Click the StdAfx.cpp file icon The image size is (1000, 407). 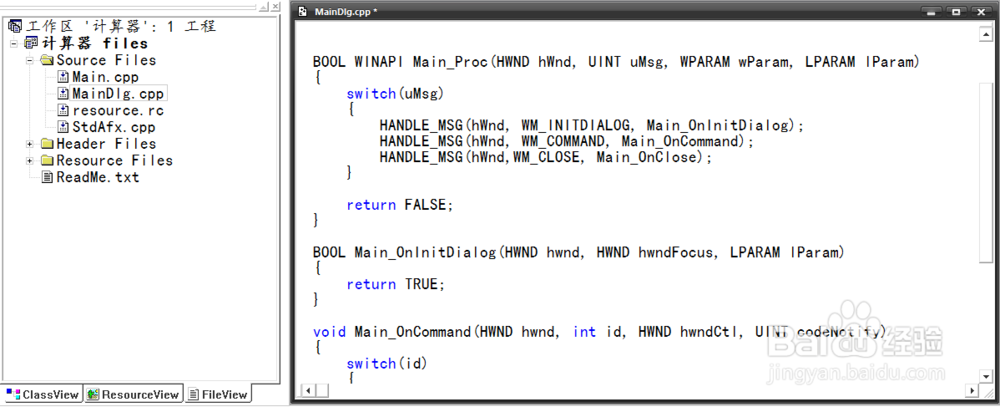[x=63, y=127]
